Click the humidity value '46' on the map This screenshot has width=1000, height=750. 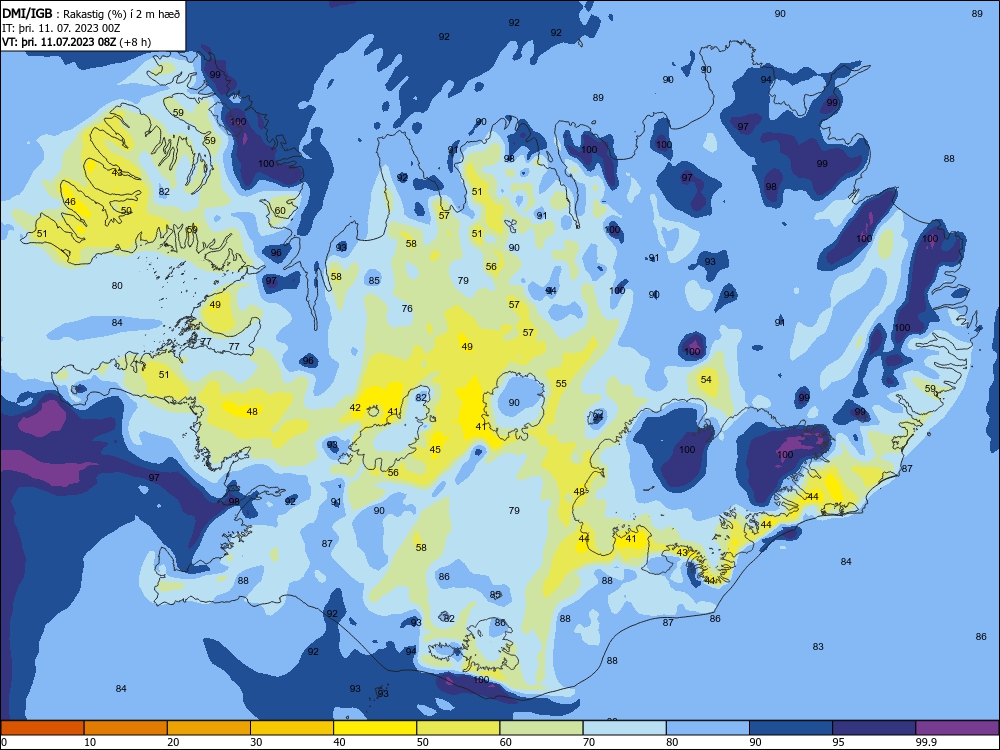[70, 202]
